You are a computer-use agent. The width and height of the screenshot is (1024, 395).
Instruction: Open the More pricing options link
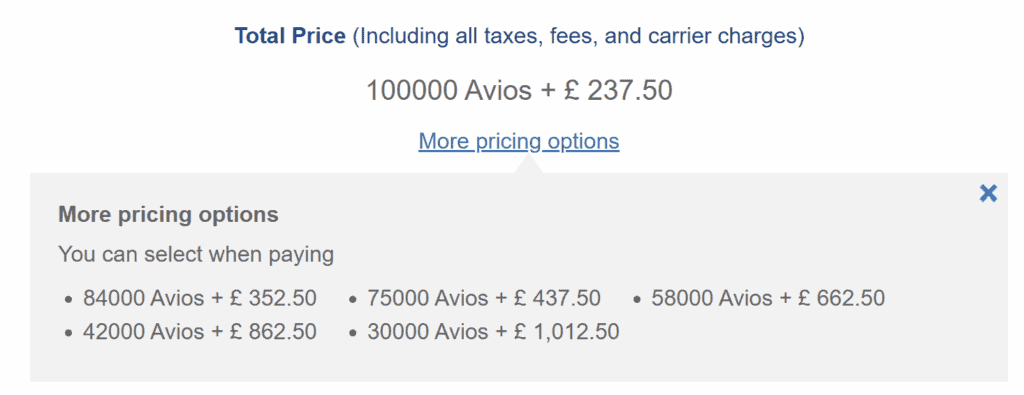coord(519,141)
